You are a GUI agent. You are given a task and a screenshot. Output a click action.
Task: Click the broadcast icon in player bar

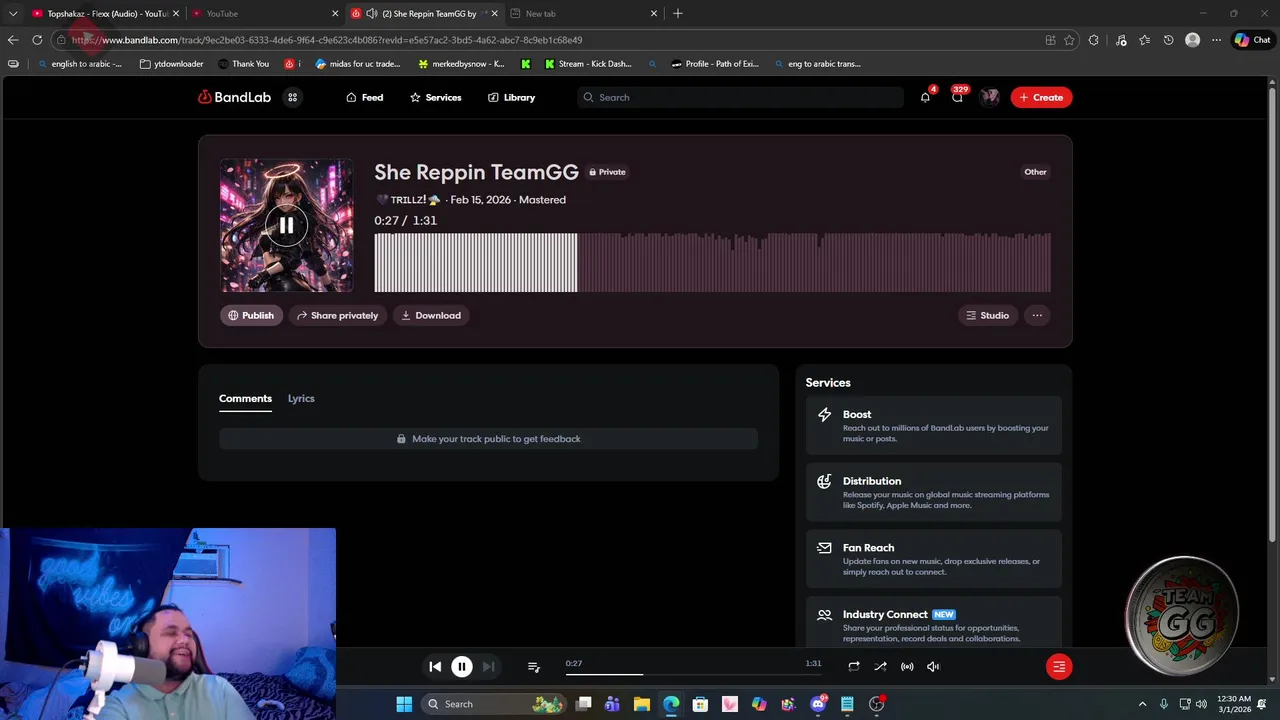[x=907, y=667]
